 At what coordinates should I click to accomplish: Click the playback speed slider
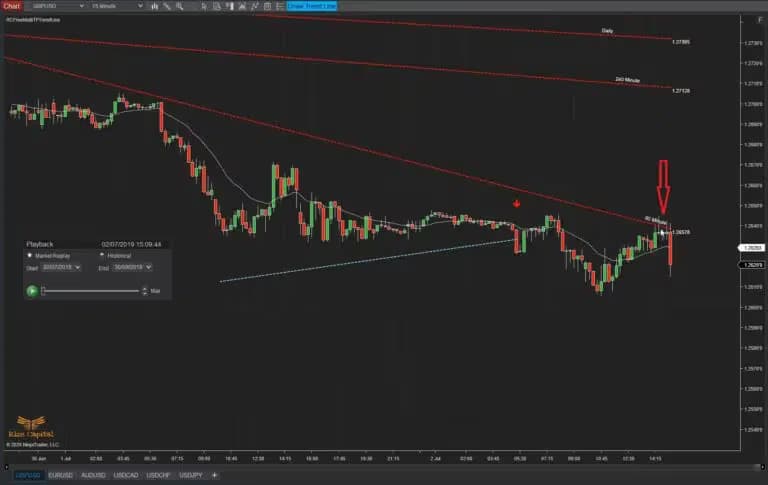coord(90,291)
